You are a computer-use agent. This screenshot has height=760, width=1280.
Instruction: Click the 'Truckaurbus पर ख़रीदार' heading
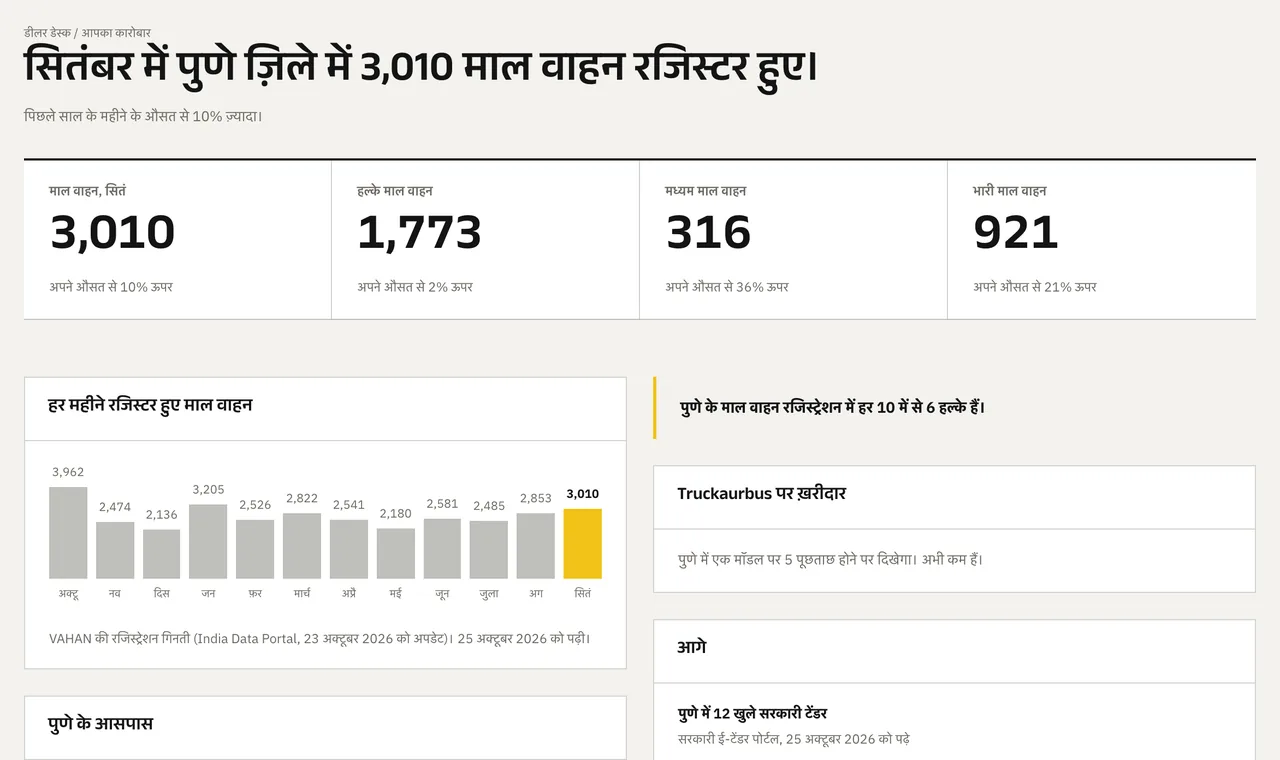[x=762, y=493]
